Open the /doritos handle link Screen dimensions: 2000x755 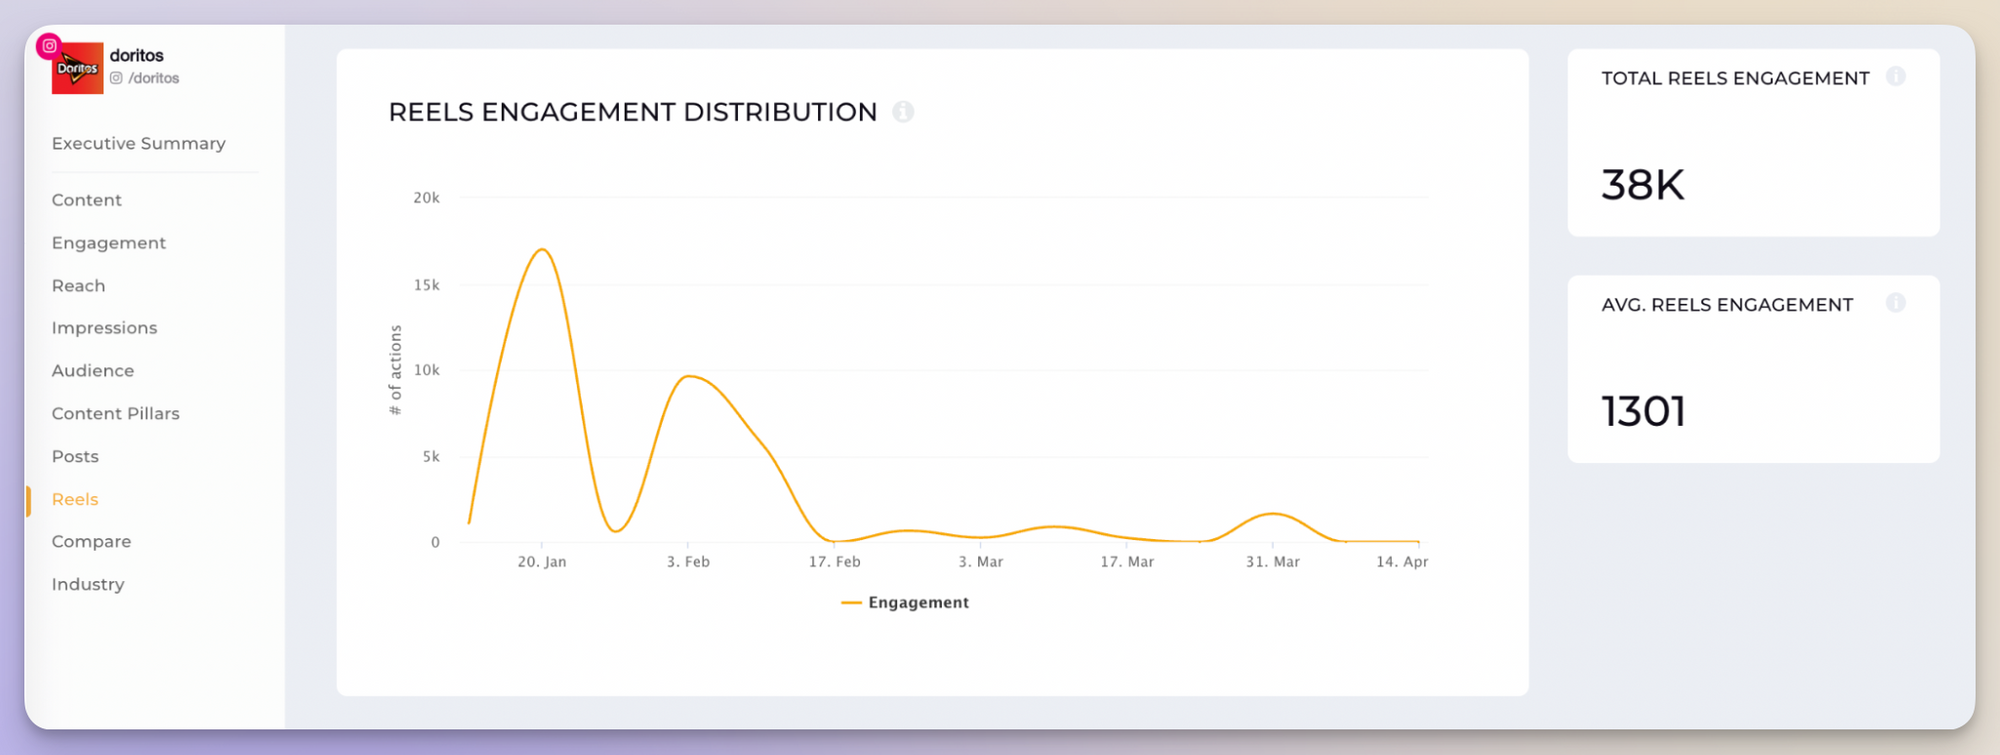(x=154, y=78)
